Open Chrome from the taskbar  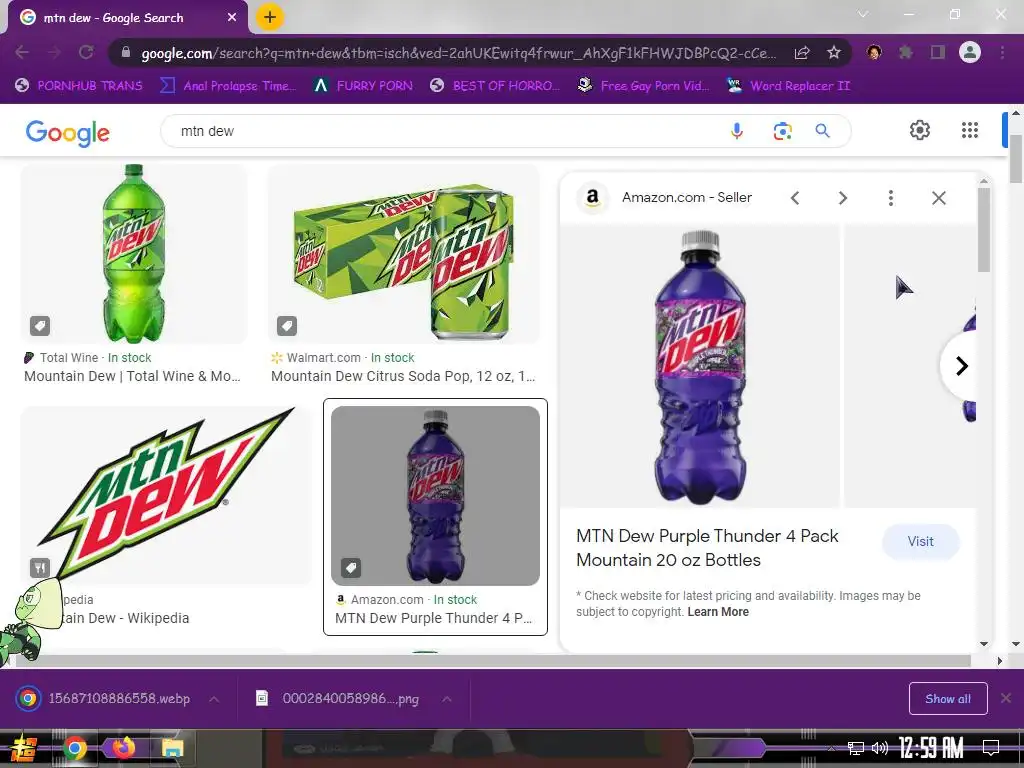click(75, 748)
